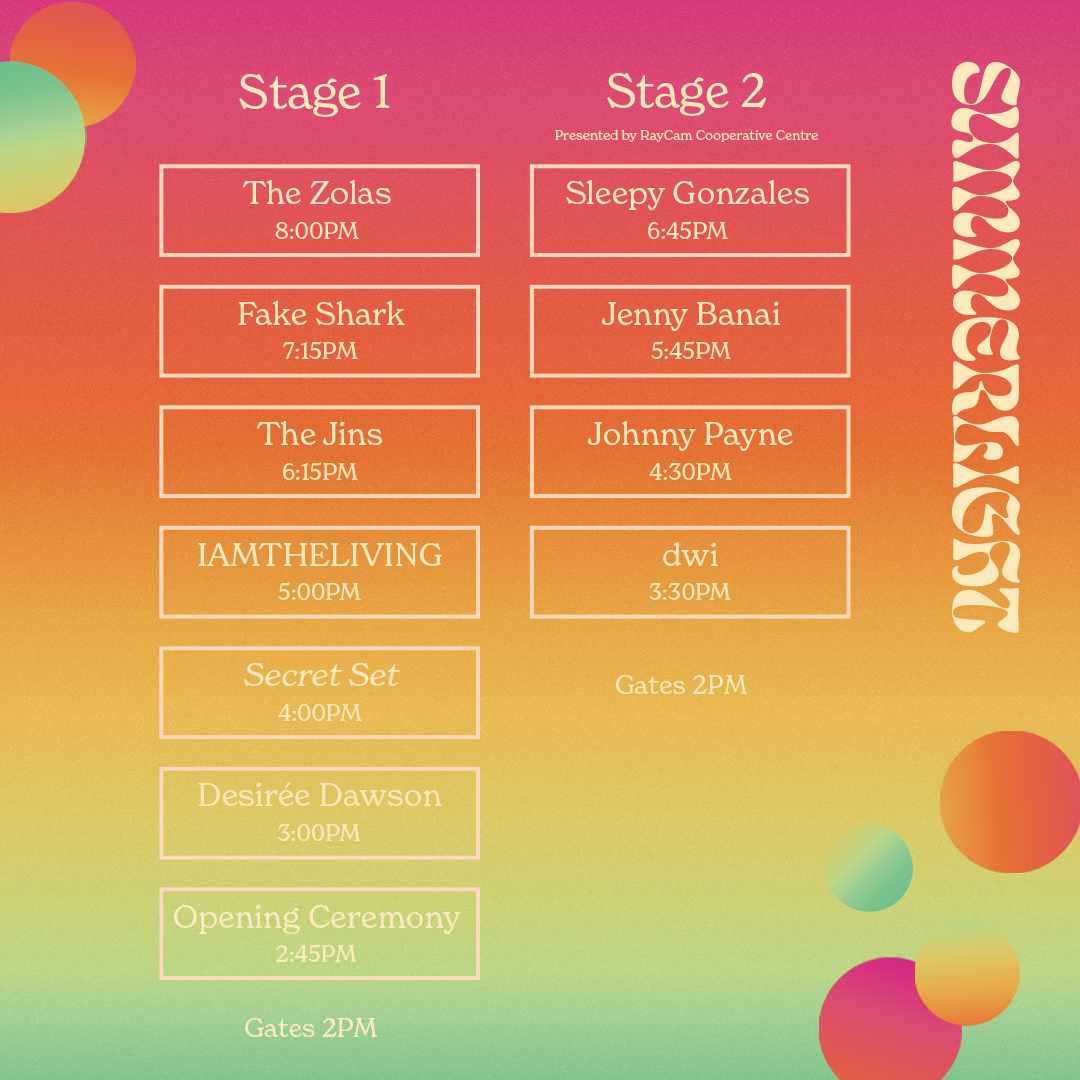Click Gates 2PM under Stage 1
This screenshot has height=1080, width=1080.
point(311,1028)
